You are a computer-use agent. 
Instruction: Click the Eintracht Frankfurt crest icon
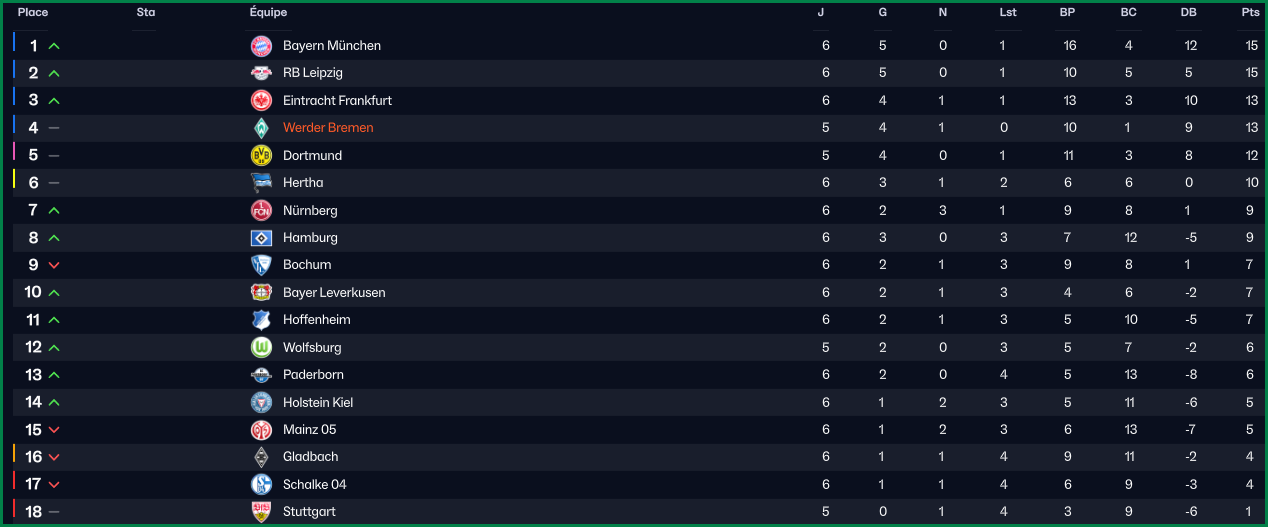[x=261, y=101]
